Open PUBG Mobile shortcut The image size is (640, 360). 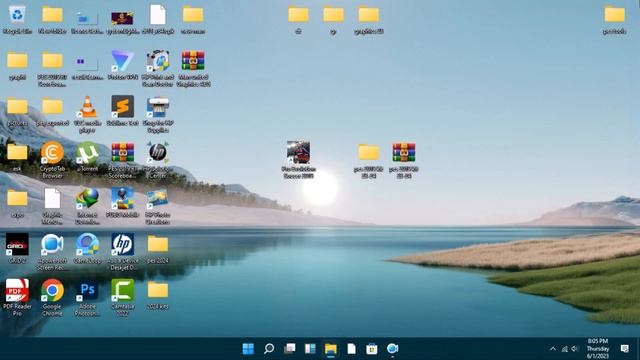point(122,198)
